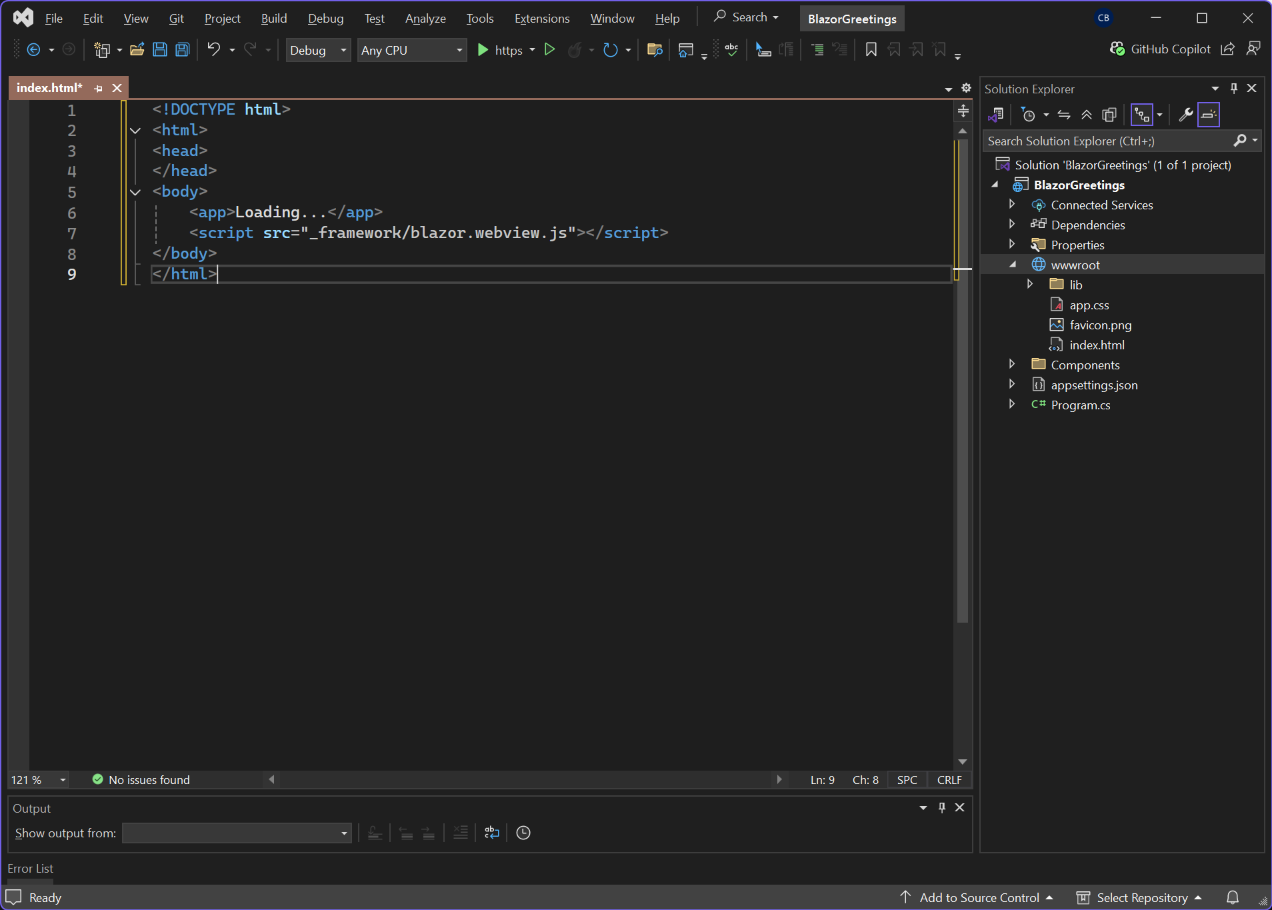This screenshot has height=910, width=1272.
Task: Expand the Components folder node
Action: [1012, 365]
